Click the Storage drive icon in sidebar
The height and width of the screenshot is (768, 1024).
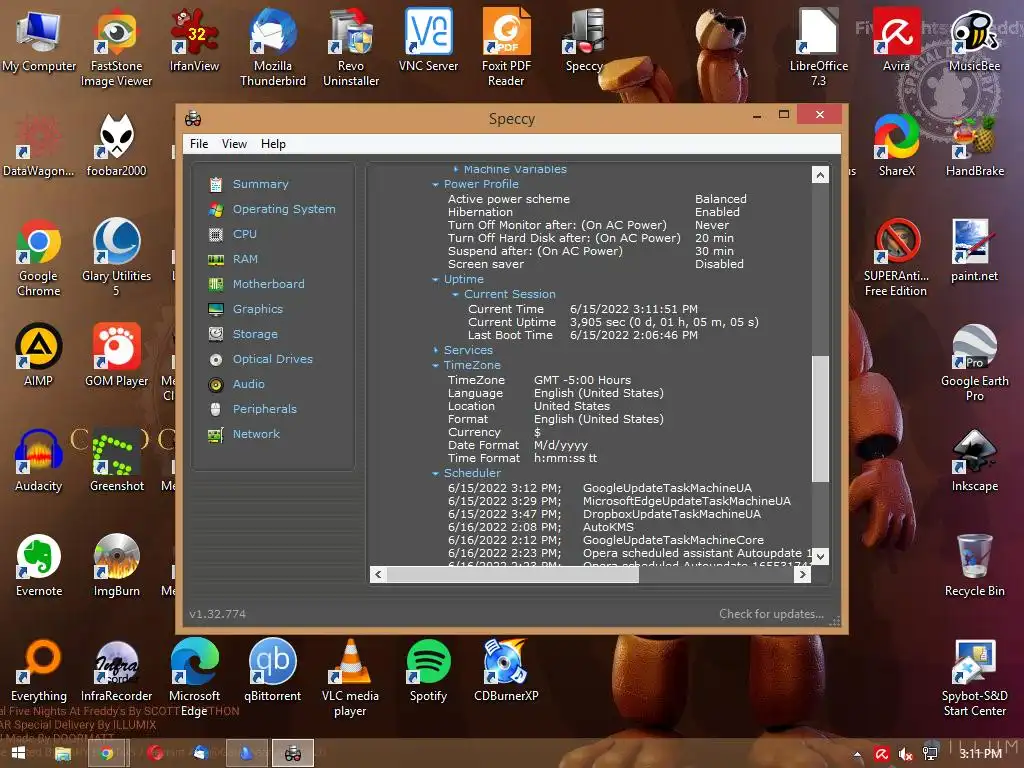[x=216, y=334]
